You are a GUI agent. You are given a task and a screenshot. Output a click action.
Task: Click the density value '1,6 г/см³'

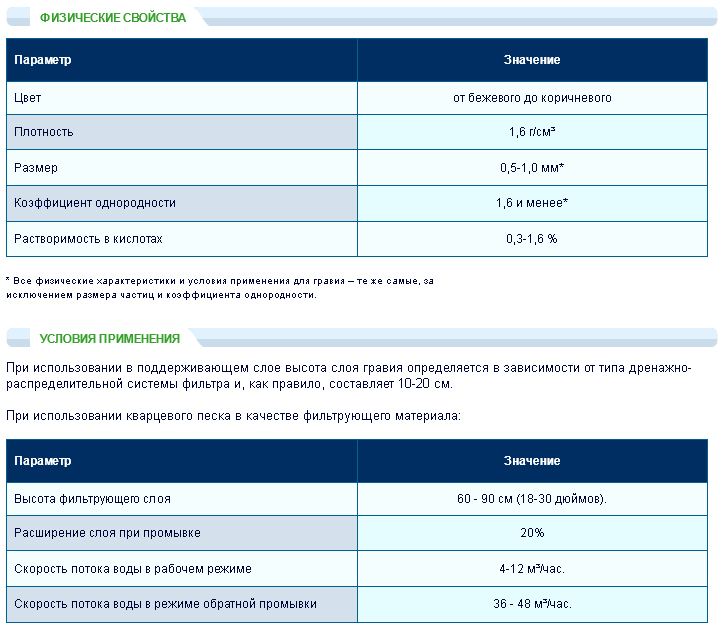(532, 132)
